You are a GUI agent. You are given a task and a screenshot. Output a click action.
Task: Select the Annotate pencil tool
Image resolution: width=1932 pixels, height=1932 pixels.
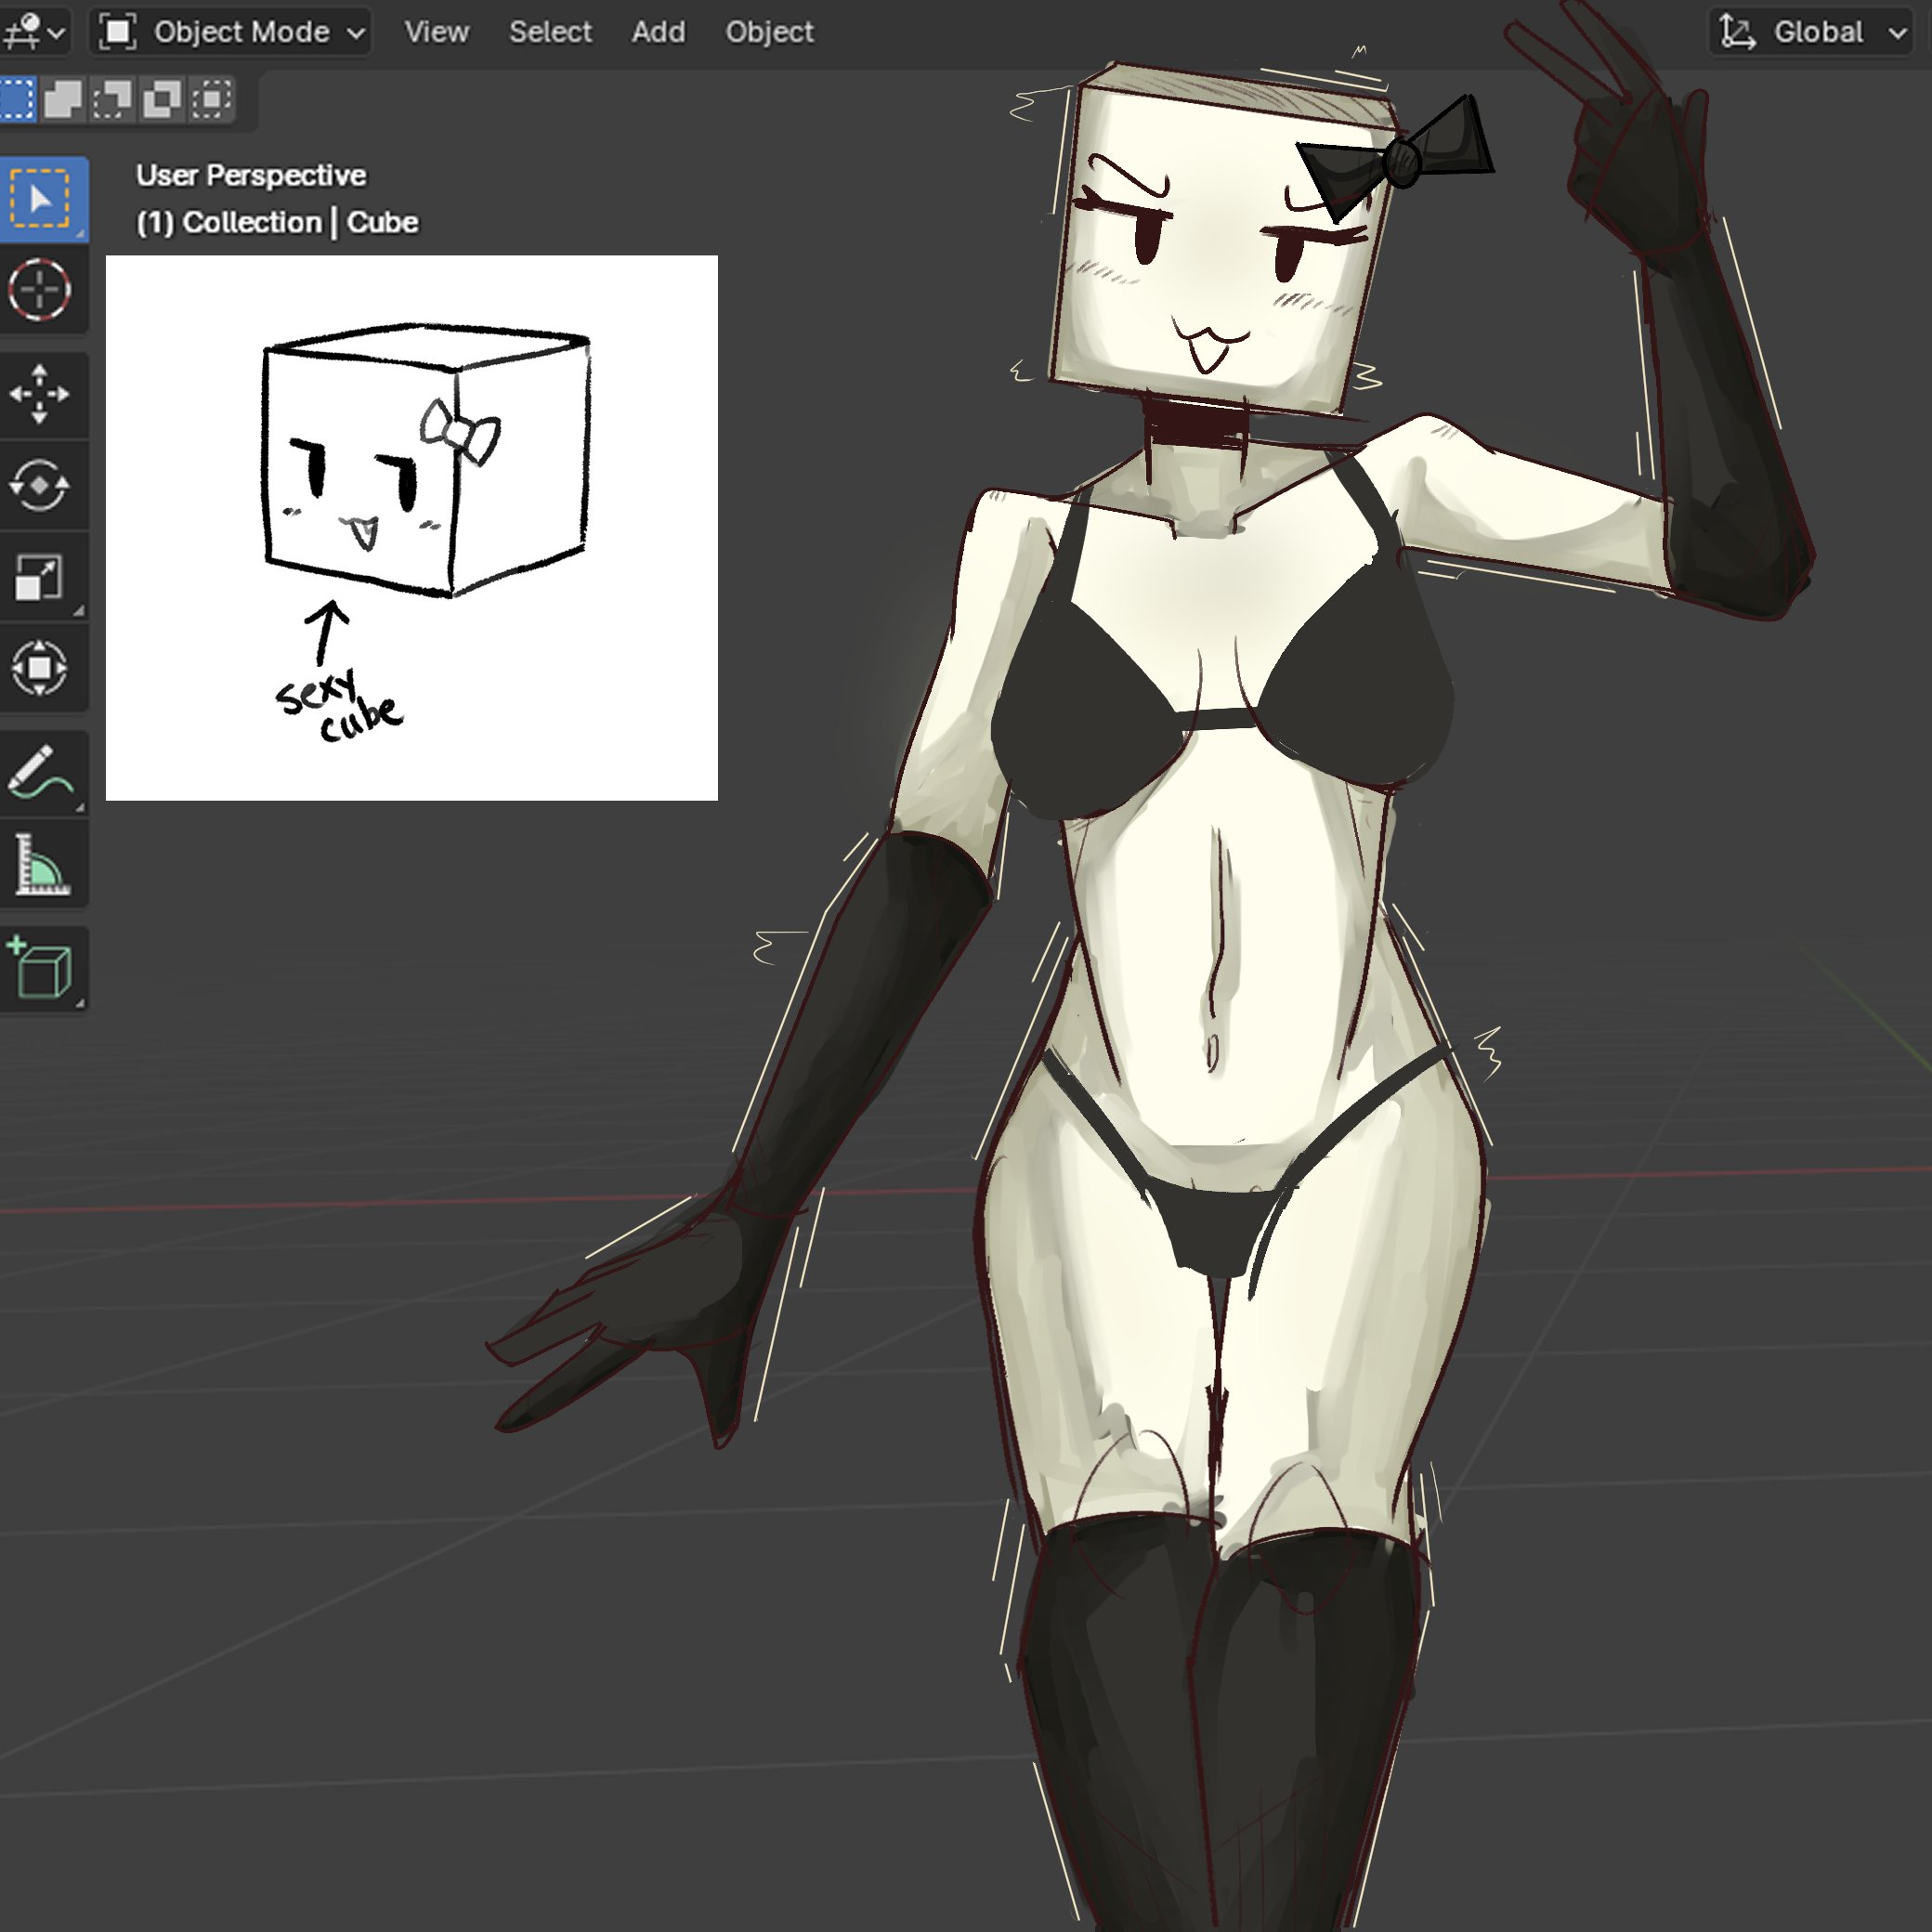pos(41,772)
